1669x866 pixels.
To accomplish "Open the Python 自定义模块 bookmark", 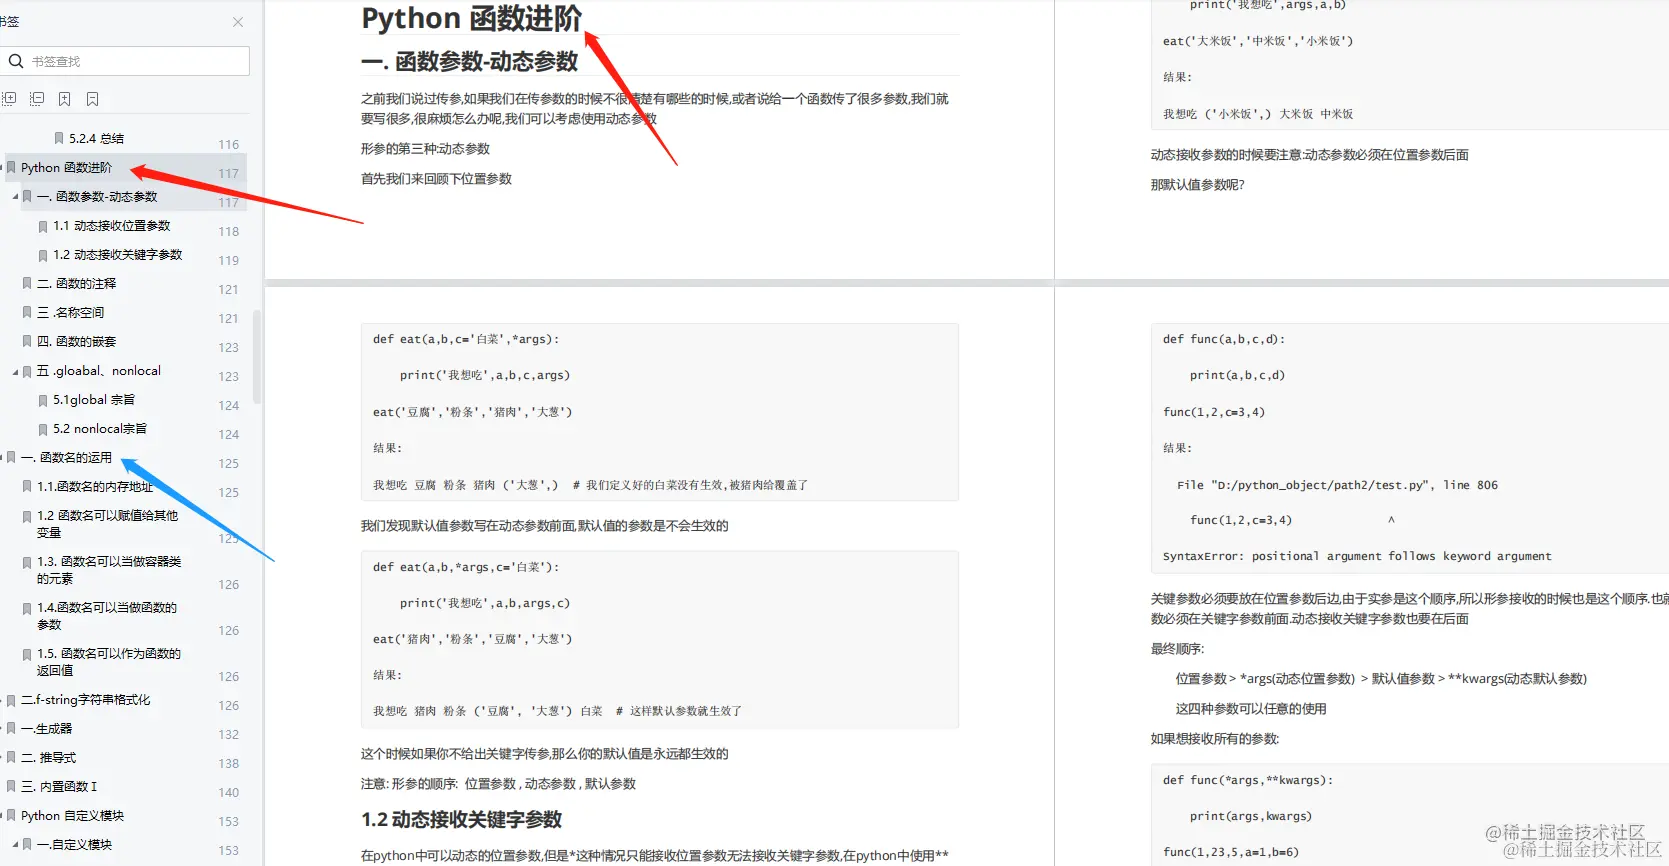I will point(72,816).
